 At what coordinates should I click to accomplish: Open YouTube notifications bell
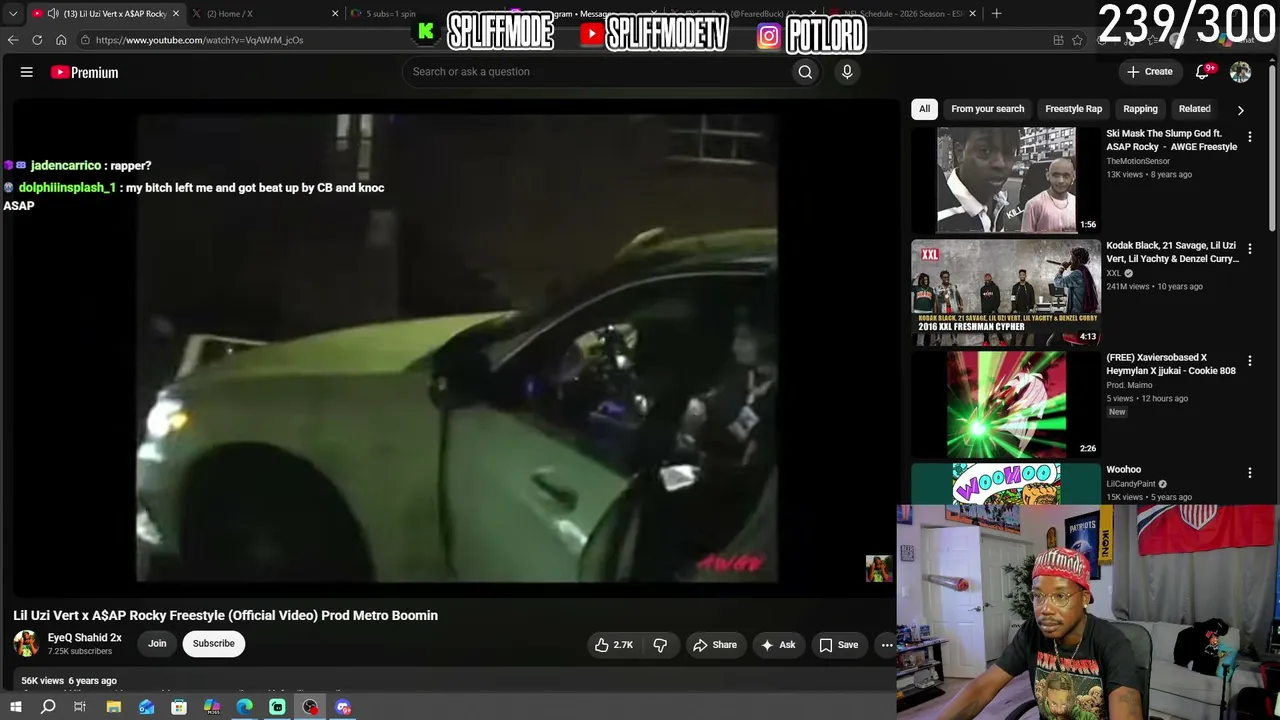pos(1203,72)
